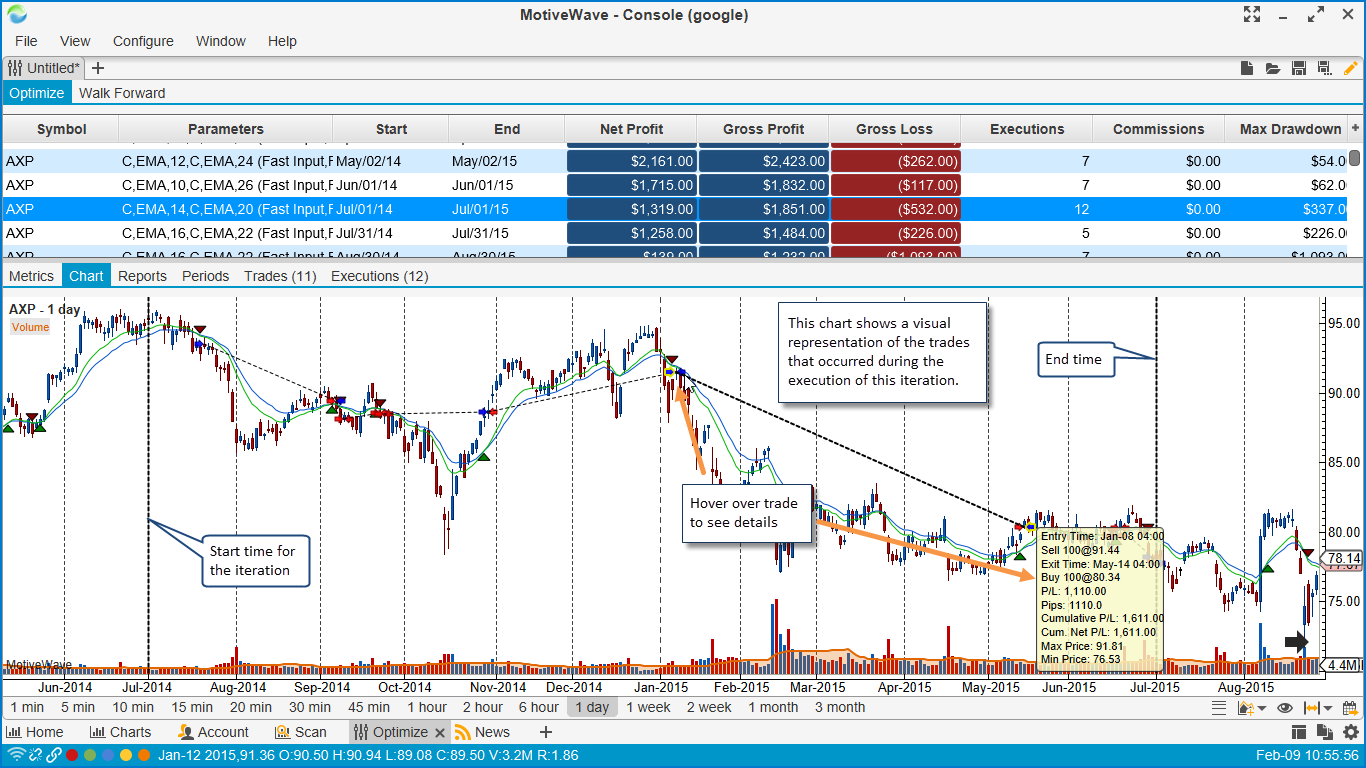
Task: Switch timeframe to 1 week
Action: pyautogui.click(x=648, y=707)
